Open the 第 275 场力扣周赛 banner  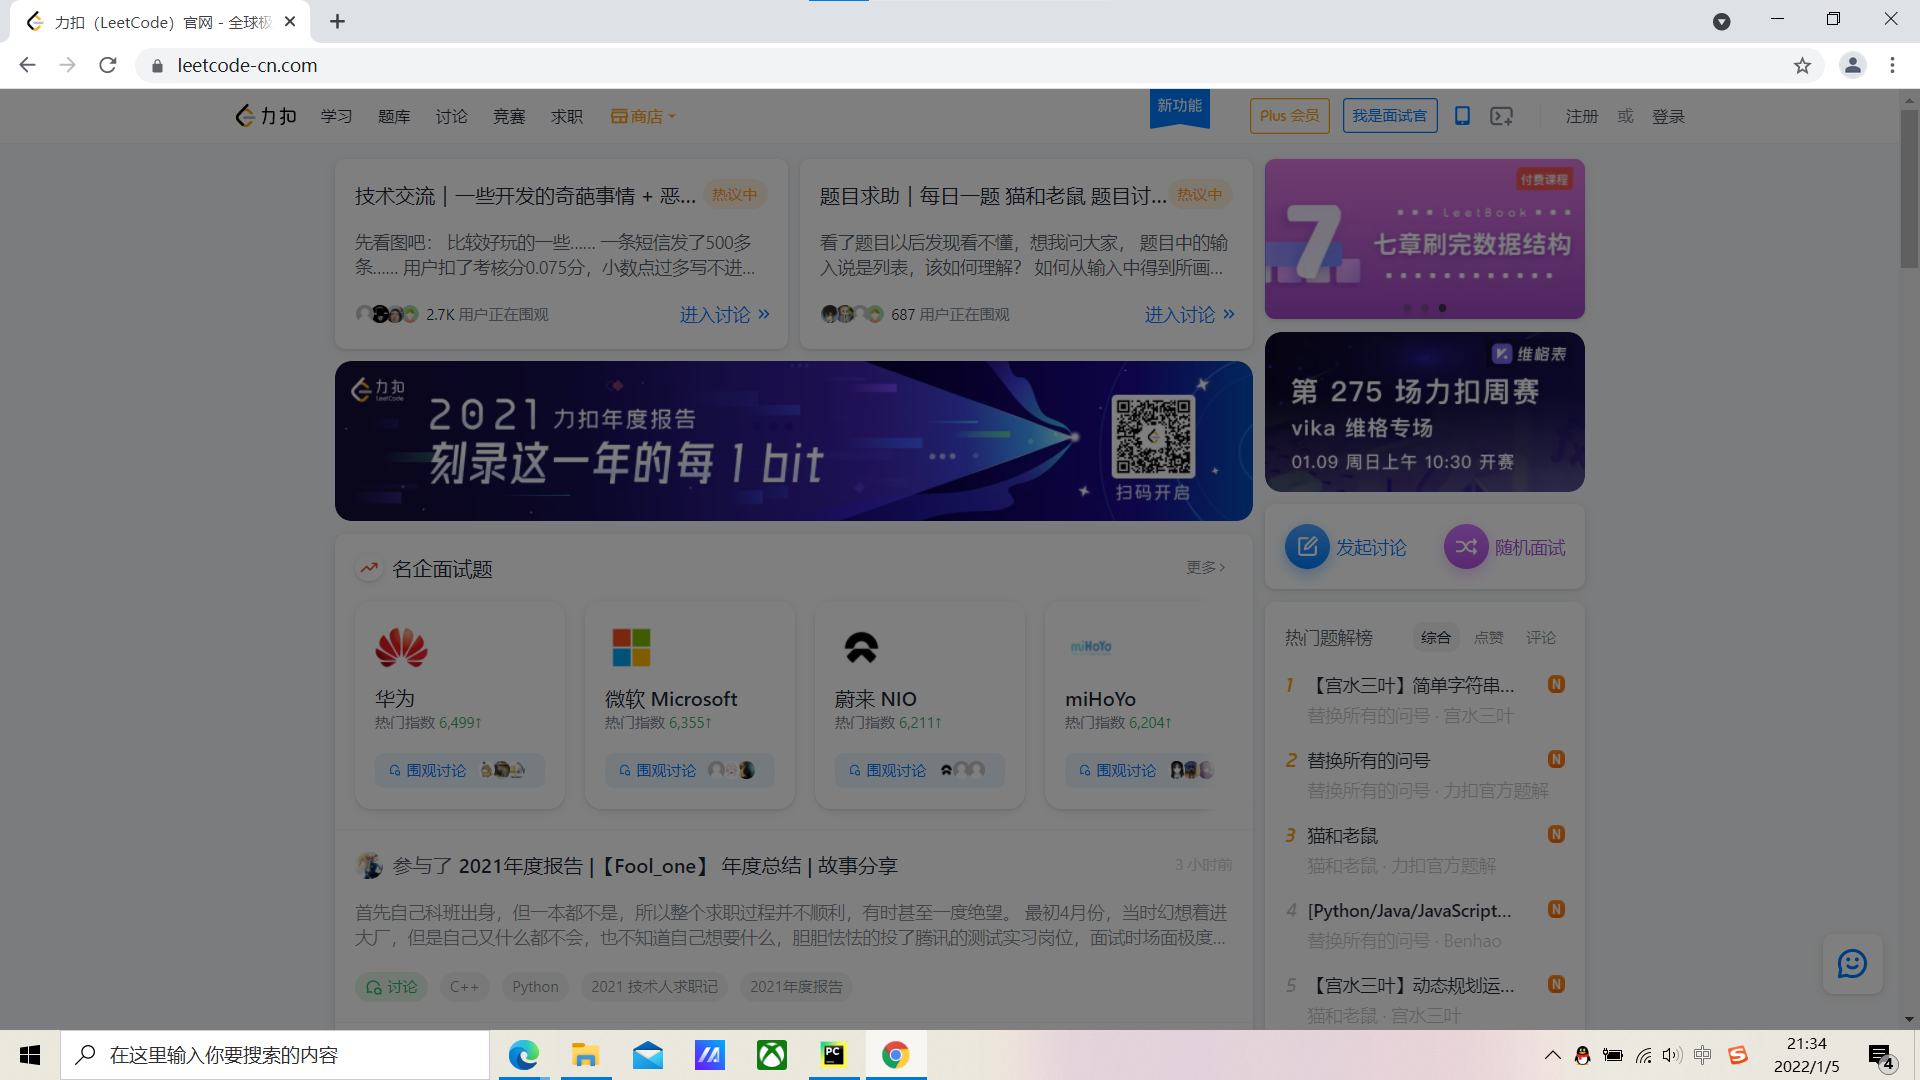pyautogui.click(x=1425, y=412)
